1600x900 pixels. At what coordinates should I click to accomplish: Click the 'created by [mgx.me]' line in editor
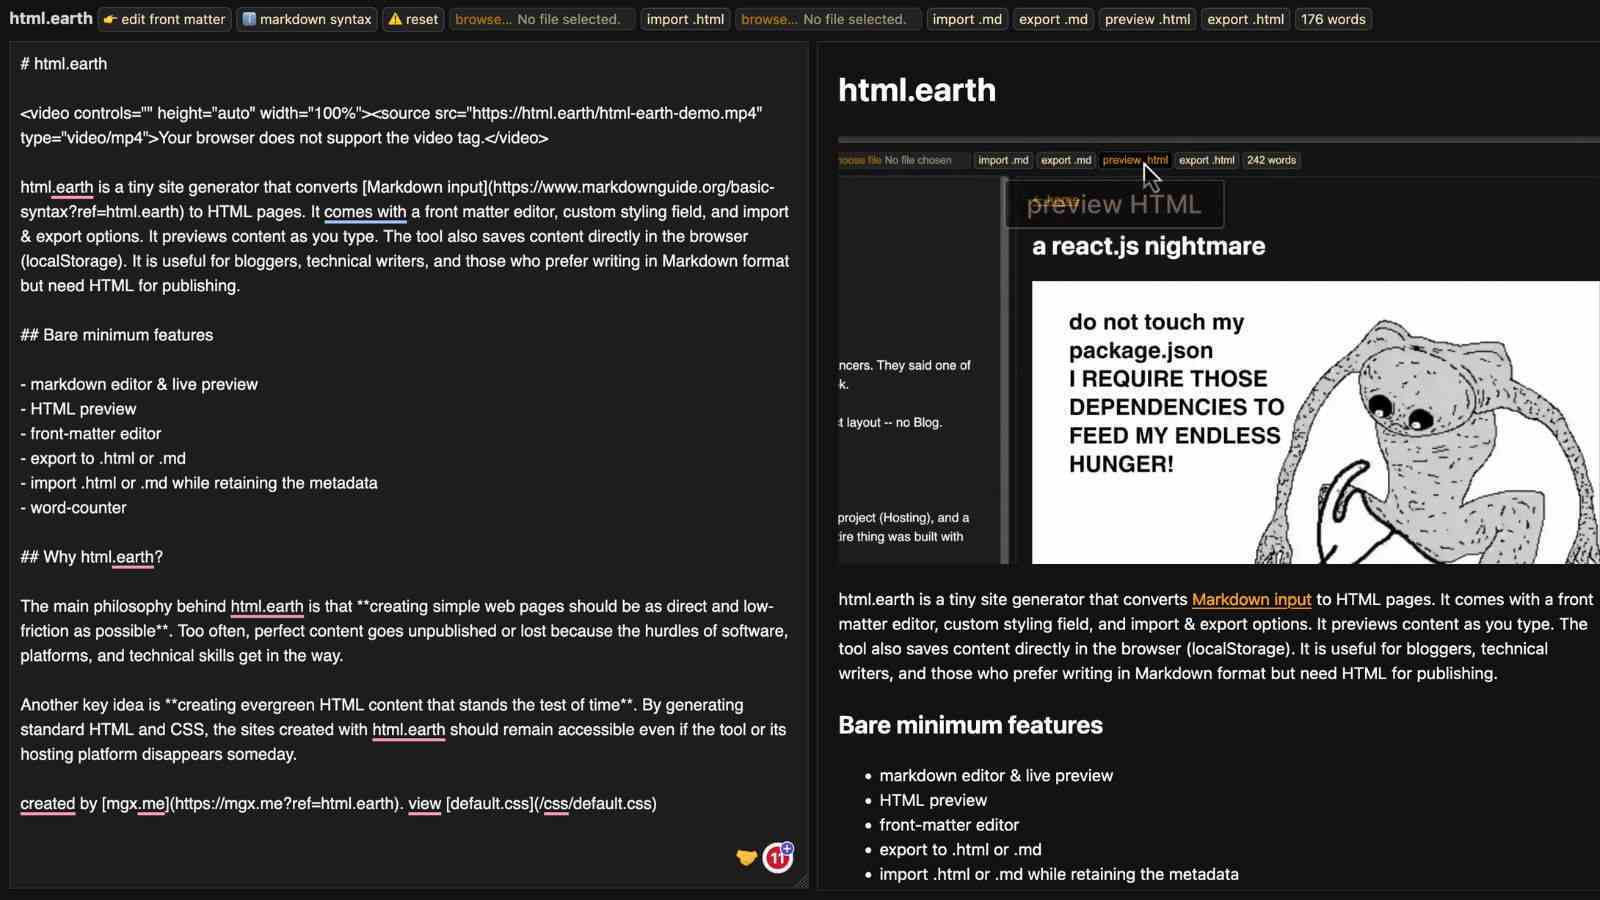coord(338,804)
